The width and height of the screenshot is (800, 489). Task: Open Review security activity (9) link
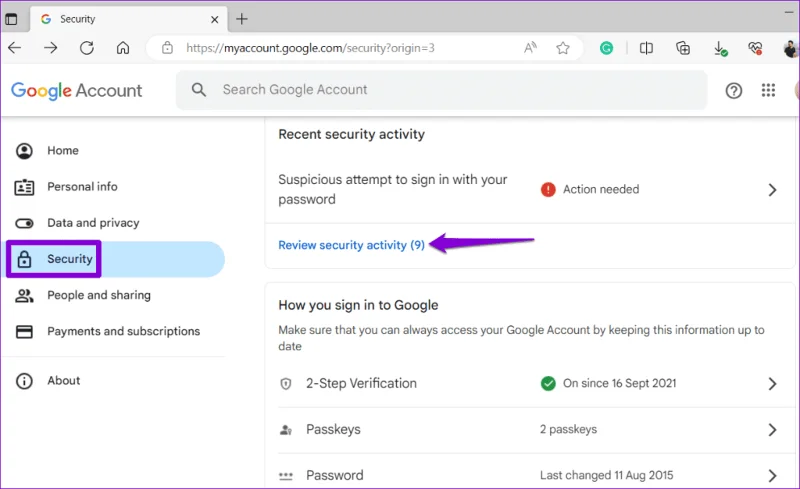(352, 246)
